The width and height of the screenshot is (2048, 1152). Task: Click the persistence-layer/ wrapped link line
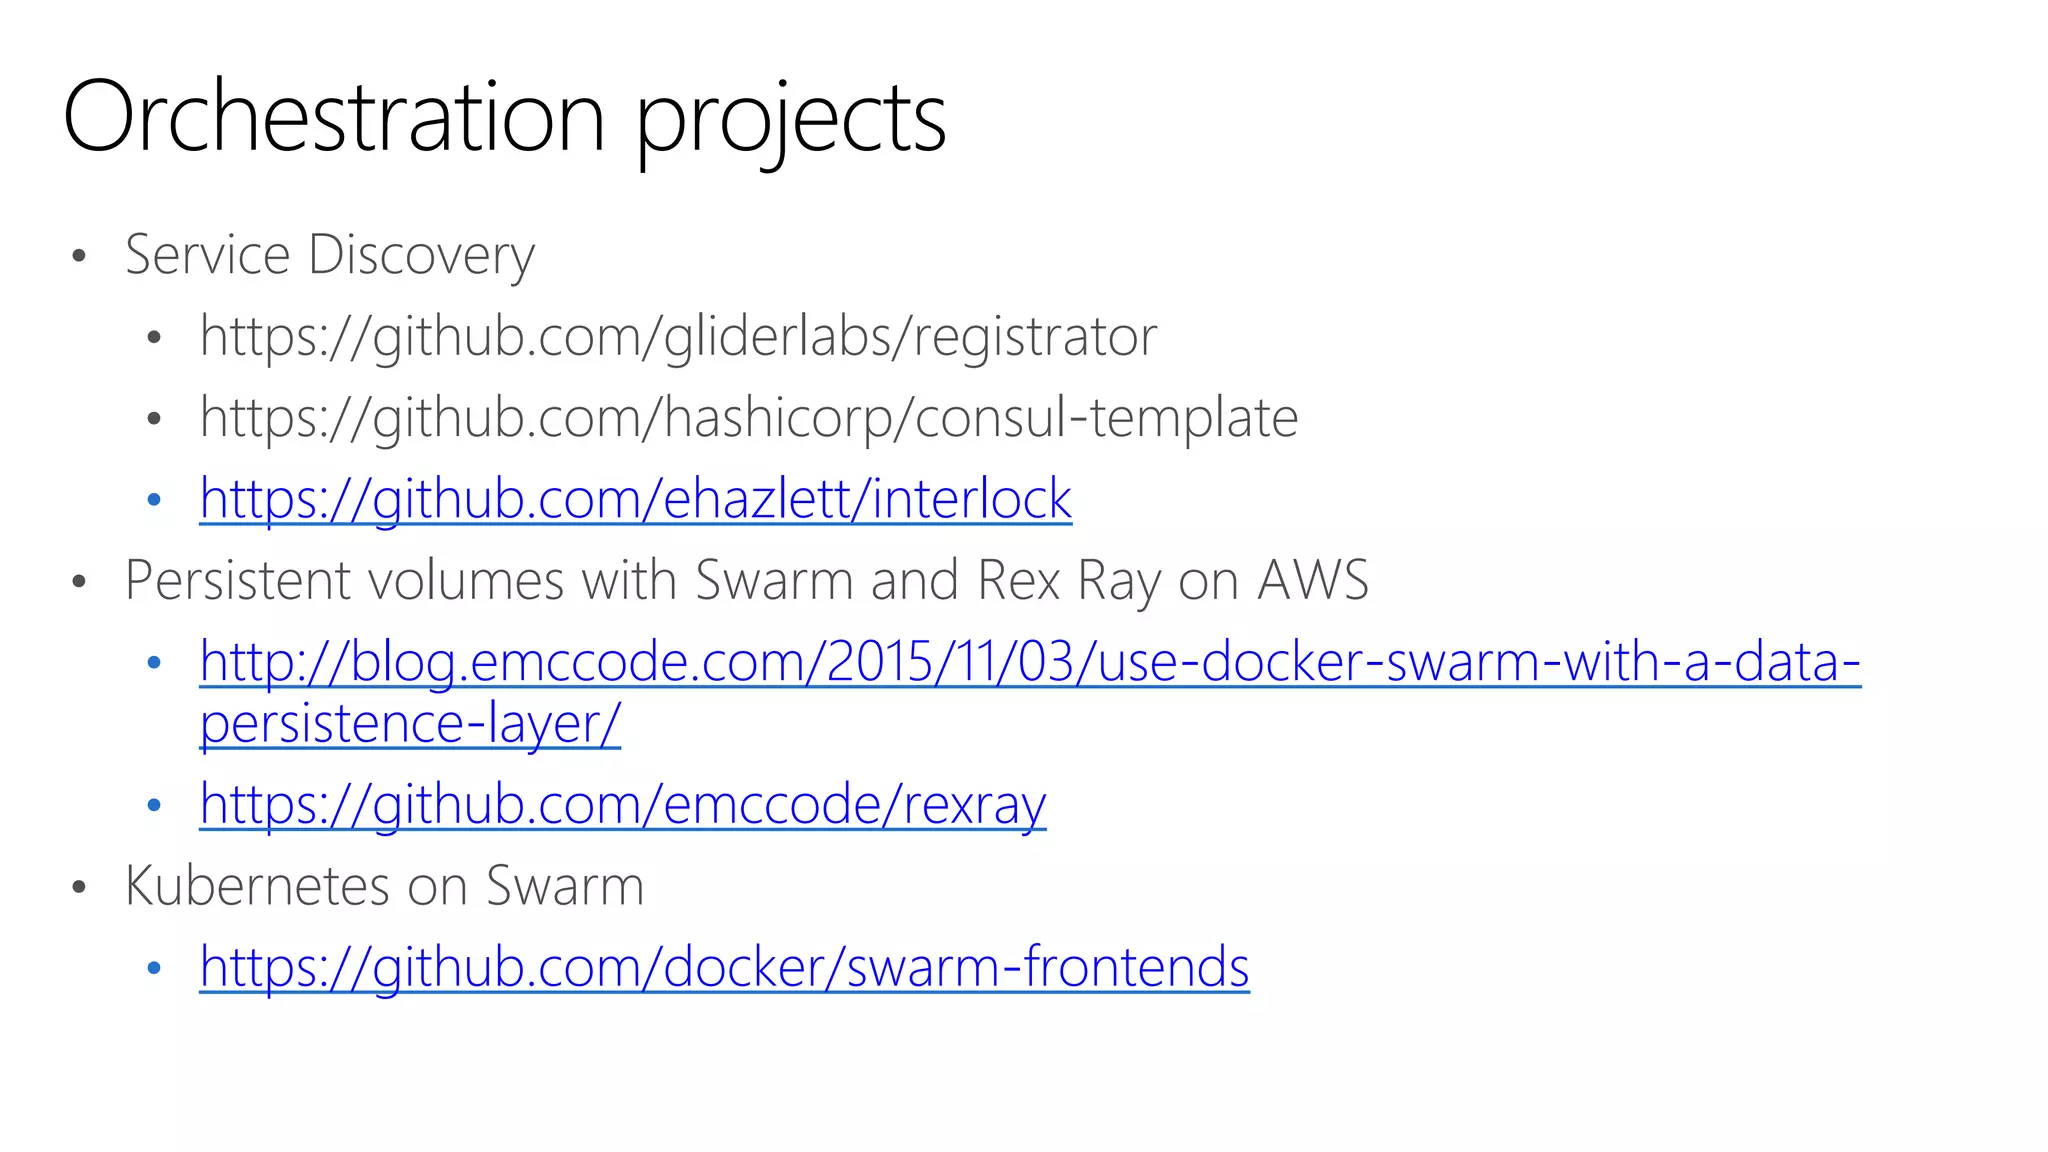point(410,724)
